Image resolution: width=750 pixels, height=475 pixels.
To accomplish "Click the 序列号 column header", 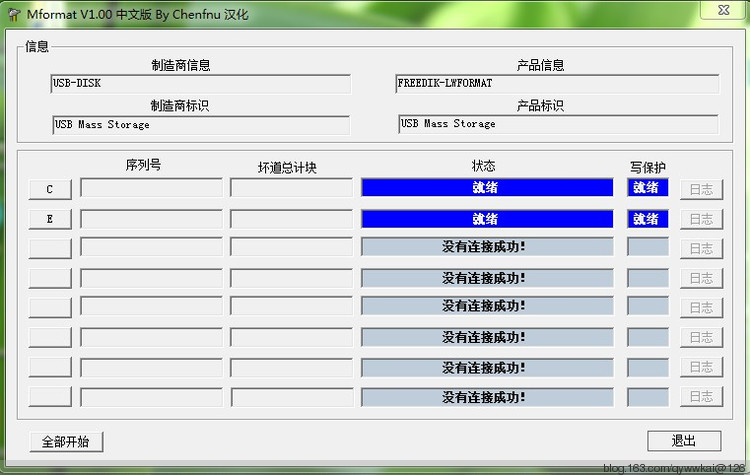I will pyautogui.click(x=143, y=165).
